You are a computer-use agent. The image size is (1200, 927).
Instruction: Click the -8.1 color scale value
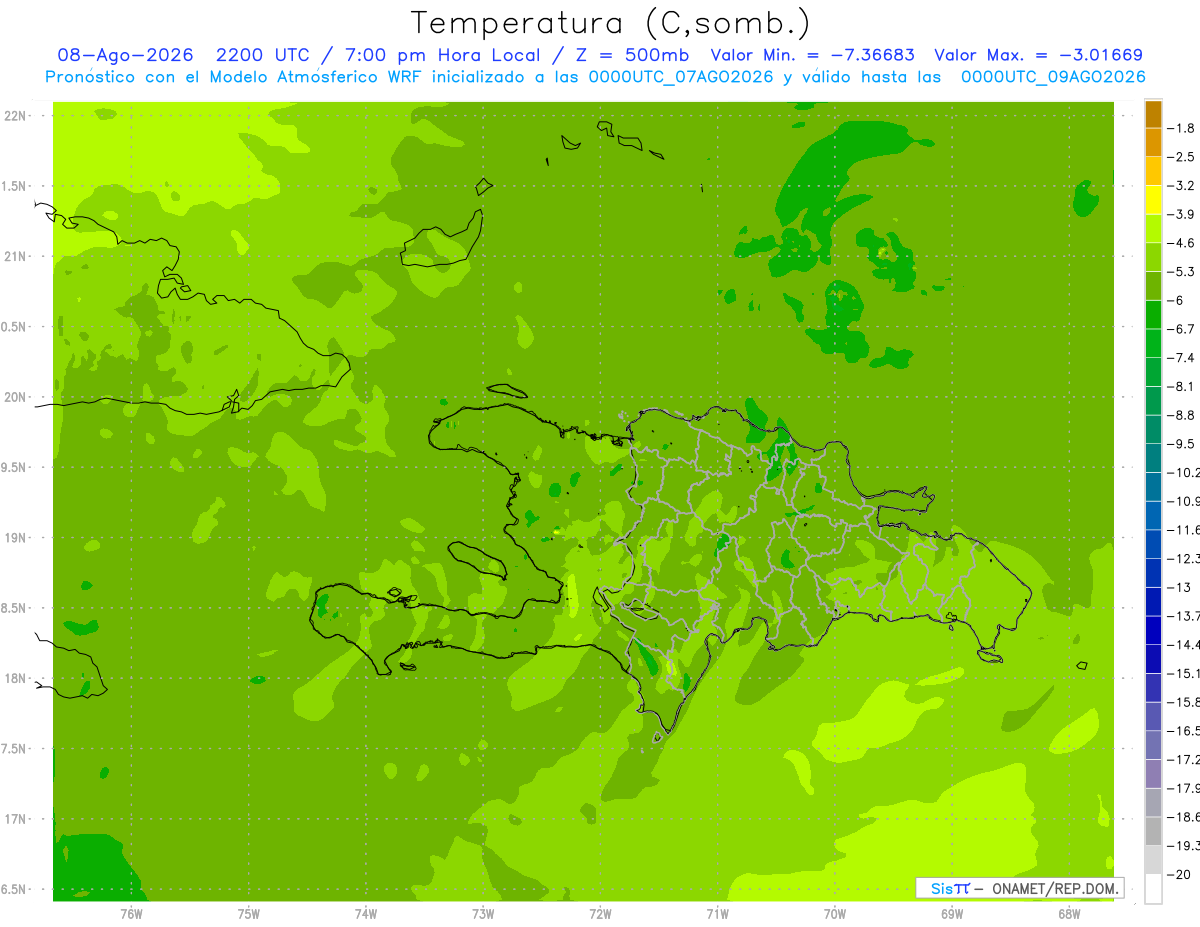click(x=1181, y=386)
